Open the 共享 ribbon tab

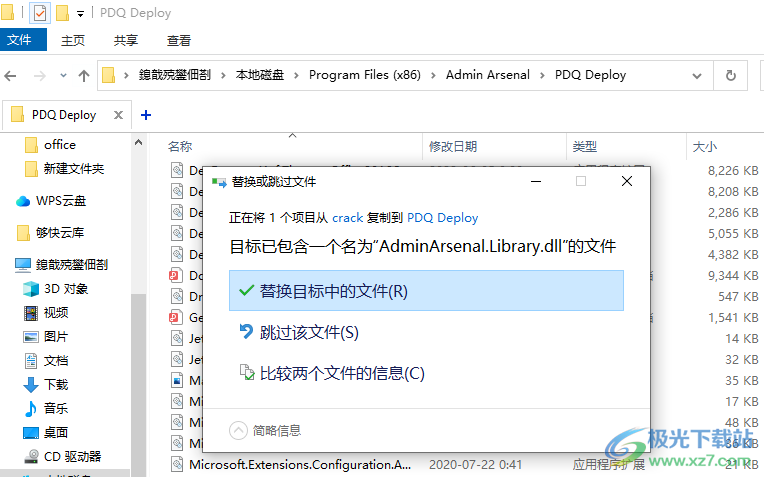126,40
